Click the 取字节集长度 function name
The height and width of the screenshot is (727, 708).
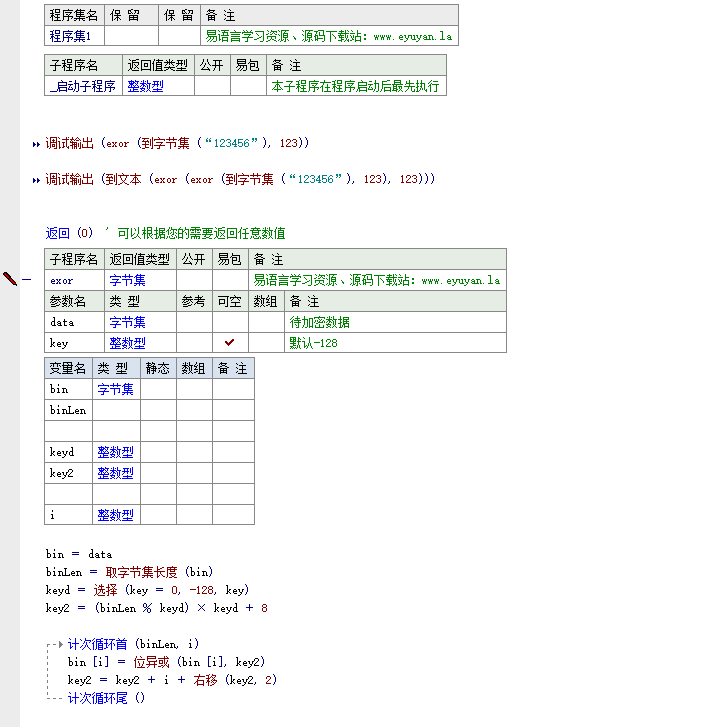point(141,572)
